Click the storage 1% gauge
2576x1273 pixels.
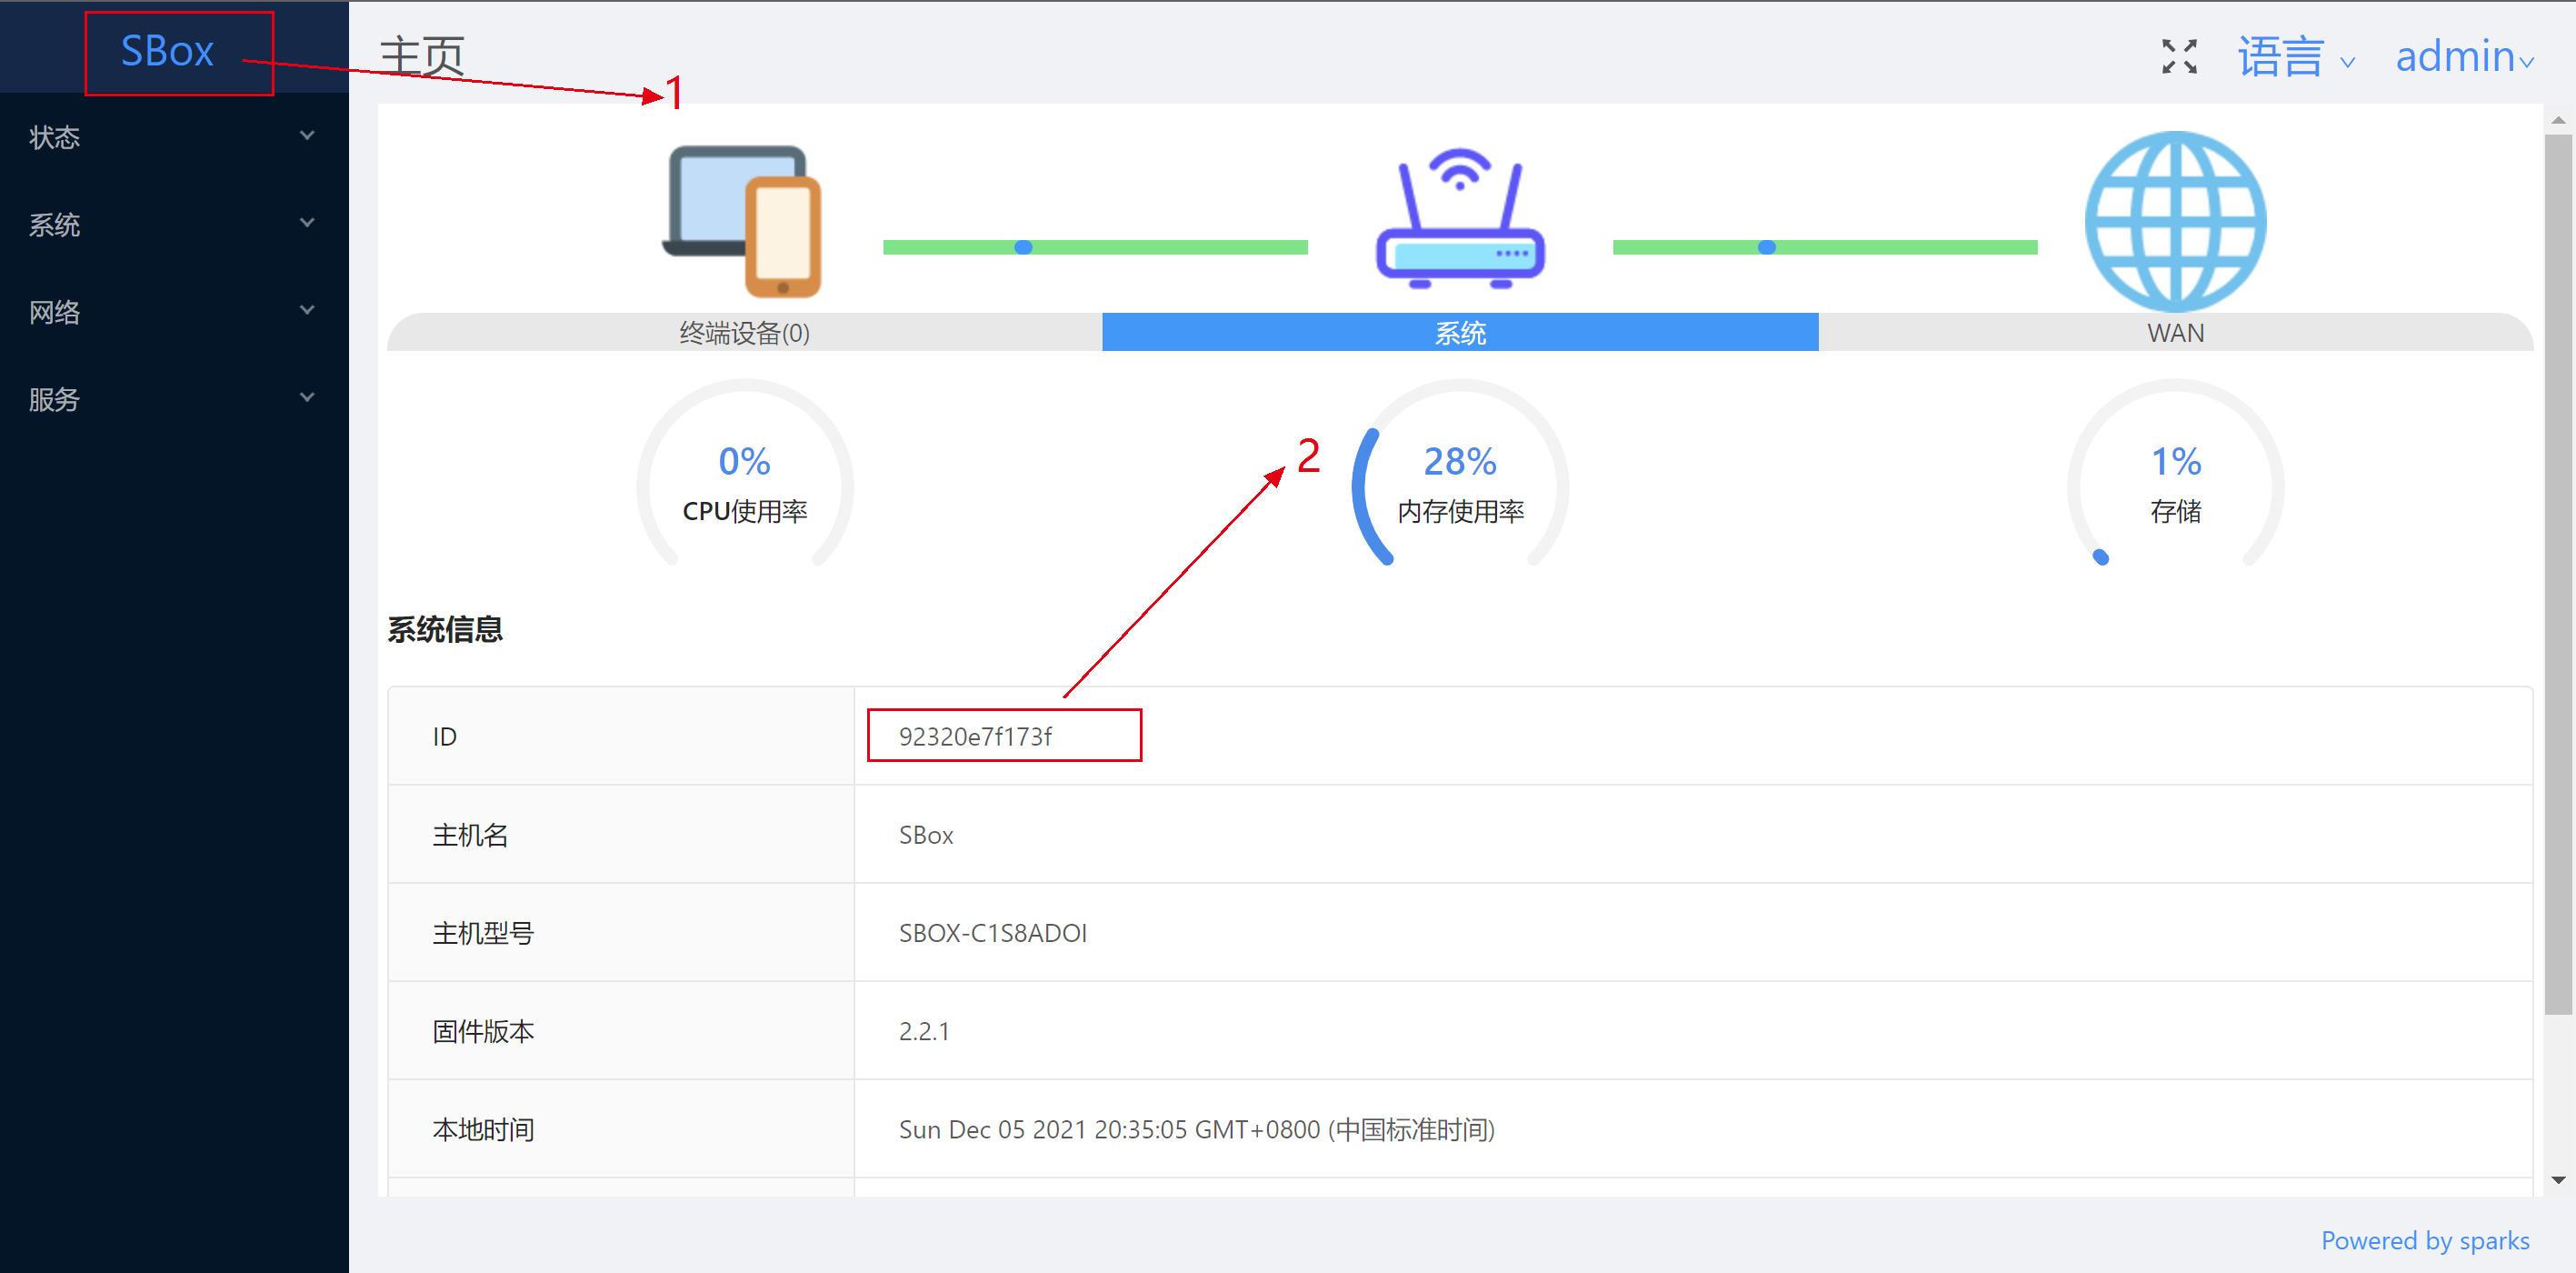tap(2174, 482)
